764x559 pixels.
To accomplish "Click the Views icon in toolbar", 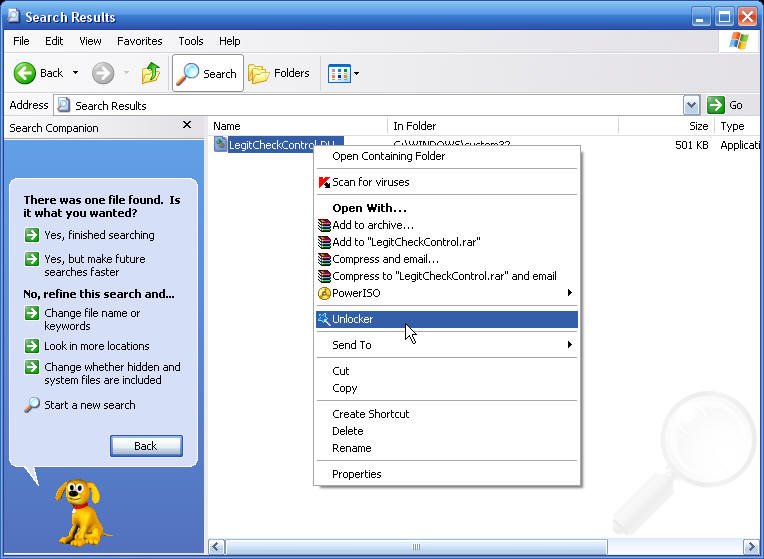I will tap(339, 74).
